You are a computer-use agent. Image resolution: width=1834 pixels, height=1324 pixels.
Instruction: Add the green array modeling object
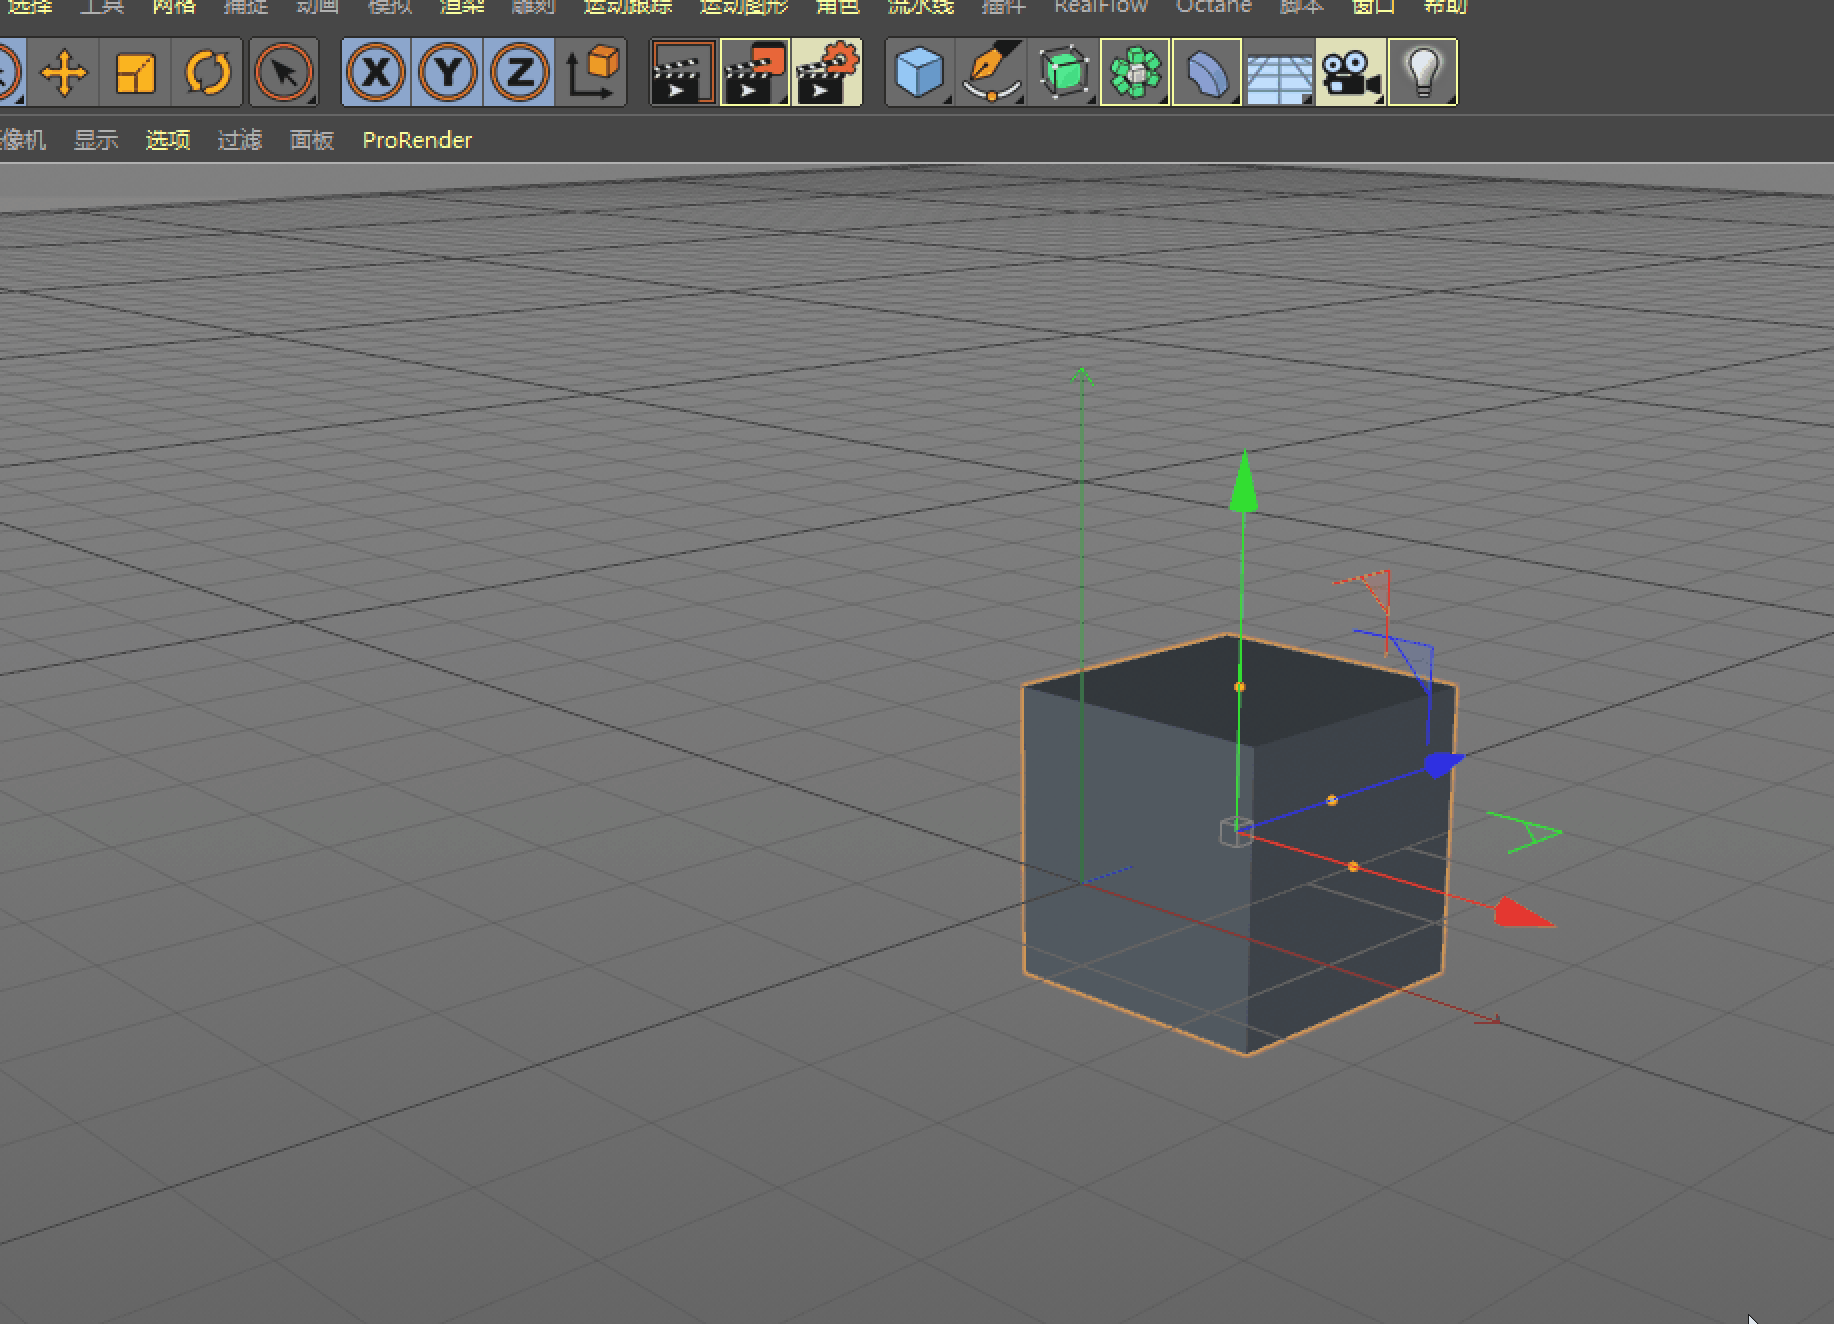(x=1135, y=72)
